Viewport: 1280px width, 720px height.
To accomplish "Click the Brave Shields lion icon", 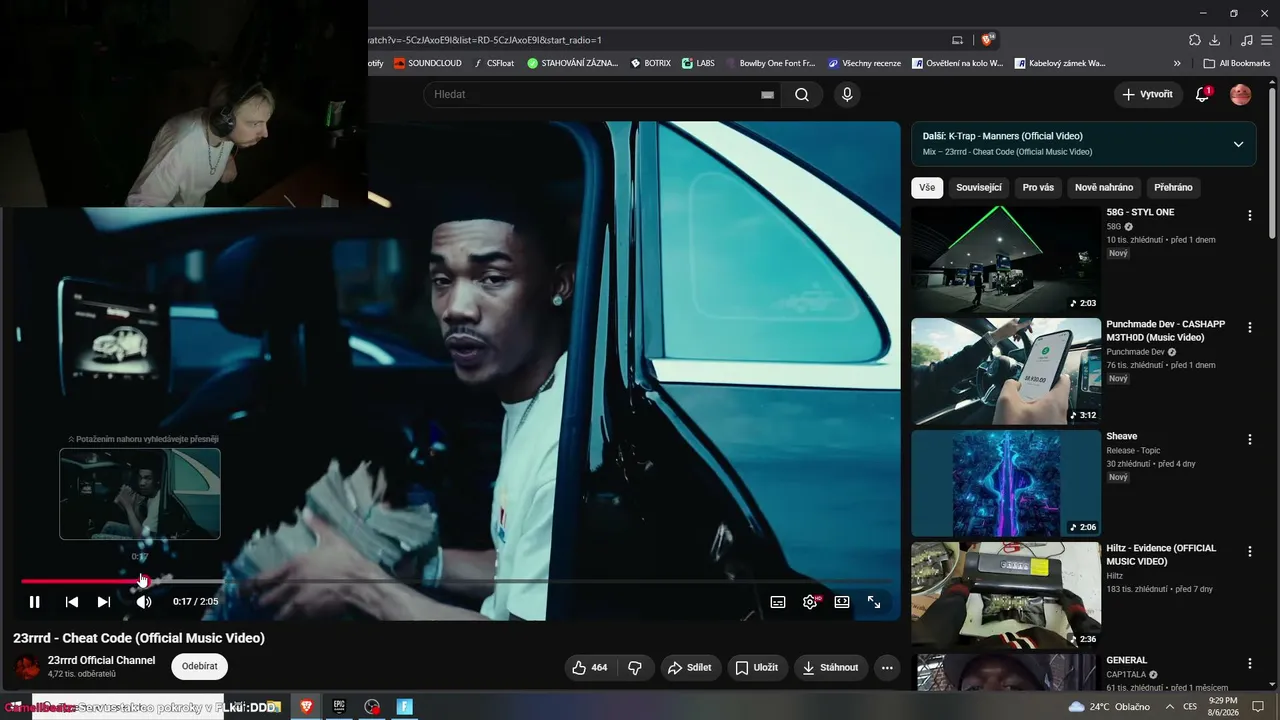I will point(987,40).
